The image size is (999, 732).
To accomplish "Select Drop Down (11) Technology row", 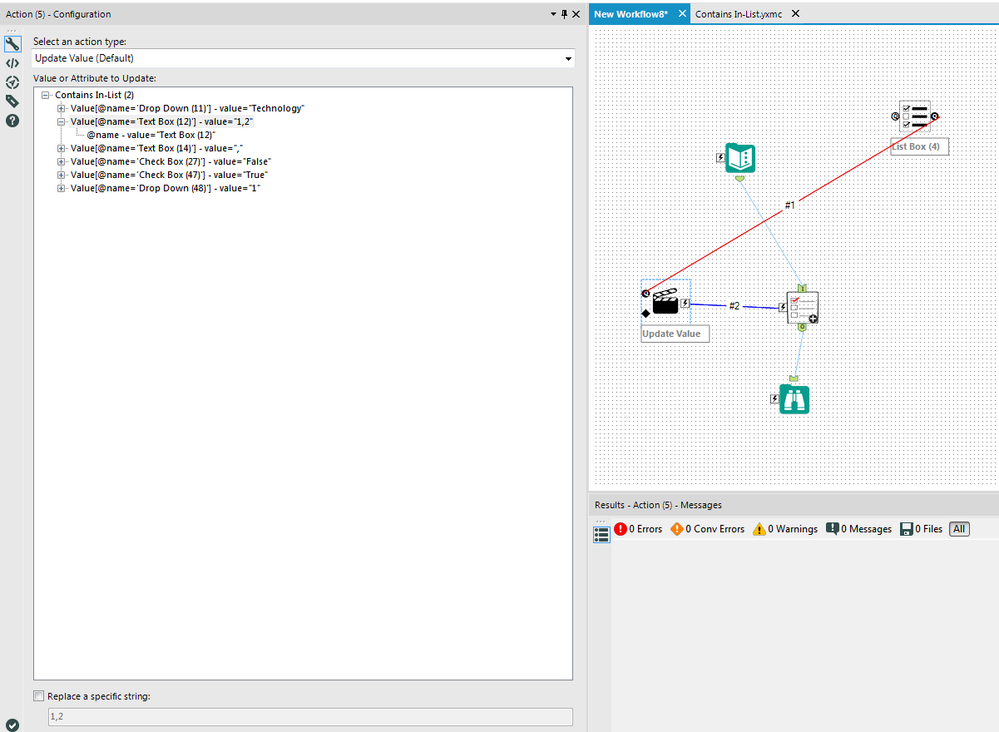I will [x=187, y=108].
